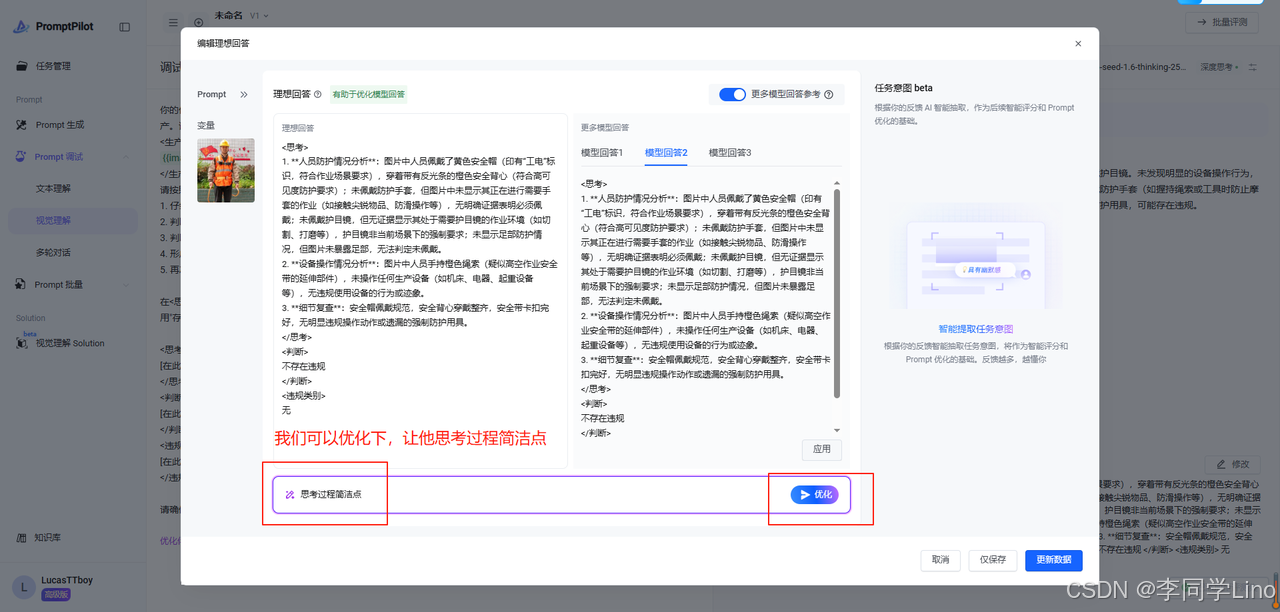Click the 高级版 badge under username
Viewport: 1280px width, 612px height.
(56, 594)
